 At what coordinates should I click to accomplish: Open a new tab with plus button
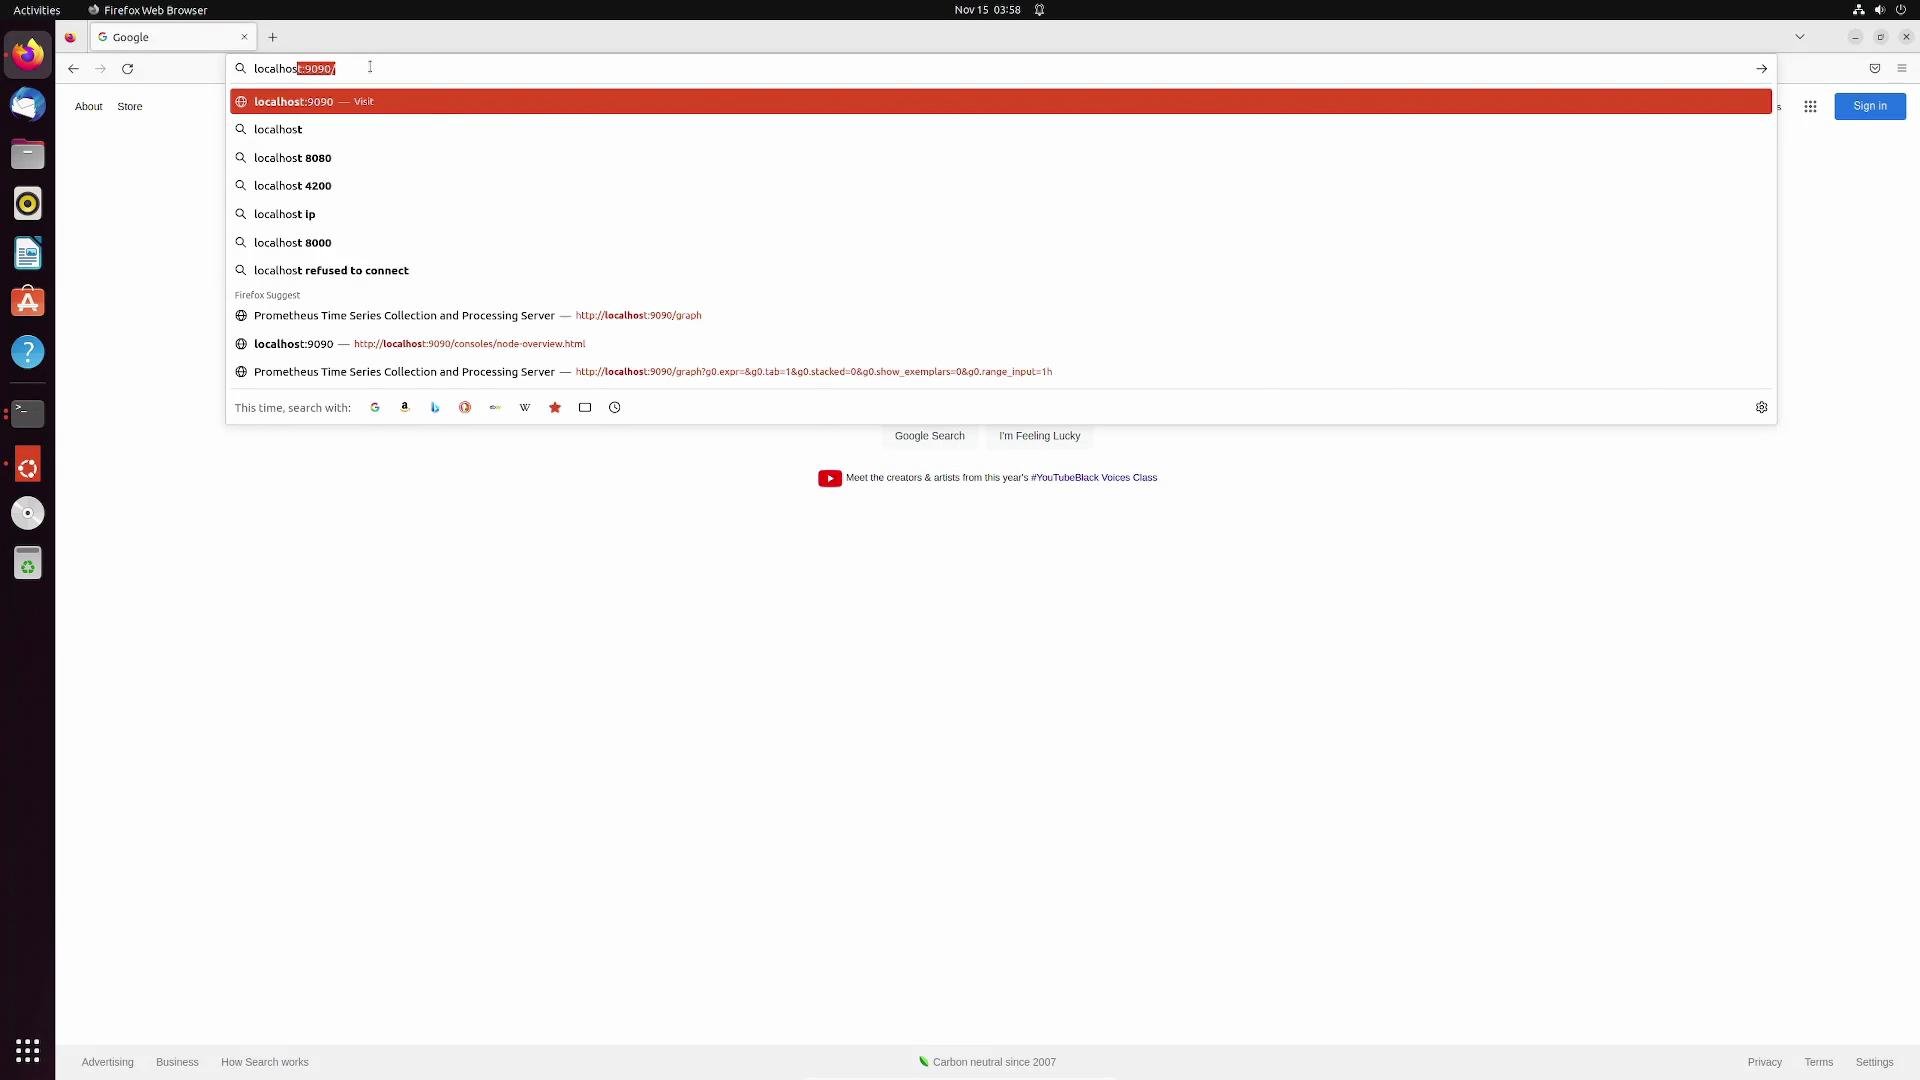(x=272, y=37)
